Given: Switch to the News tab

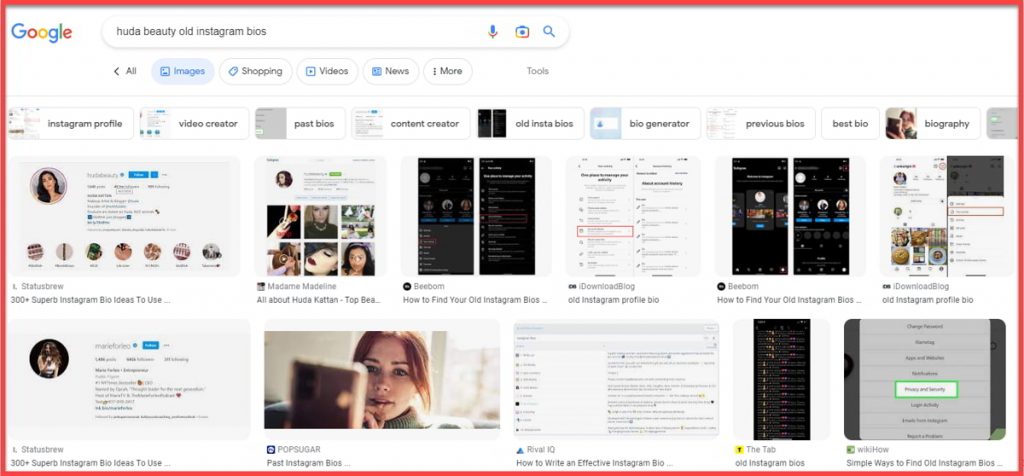Looking at the screenshot, I should point(391,71).
